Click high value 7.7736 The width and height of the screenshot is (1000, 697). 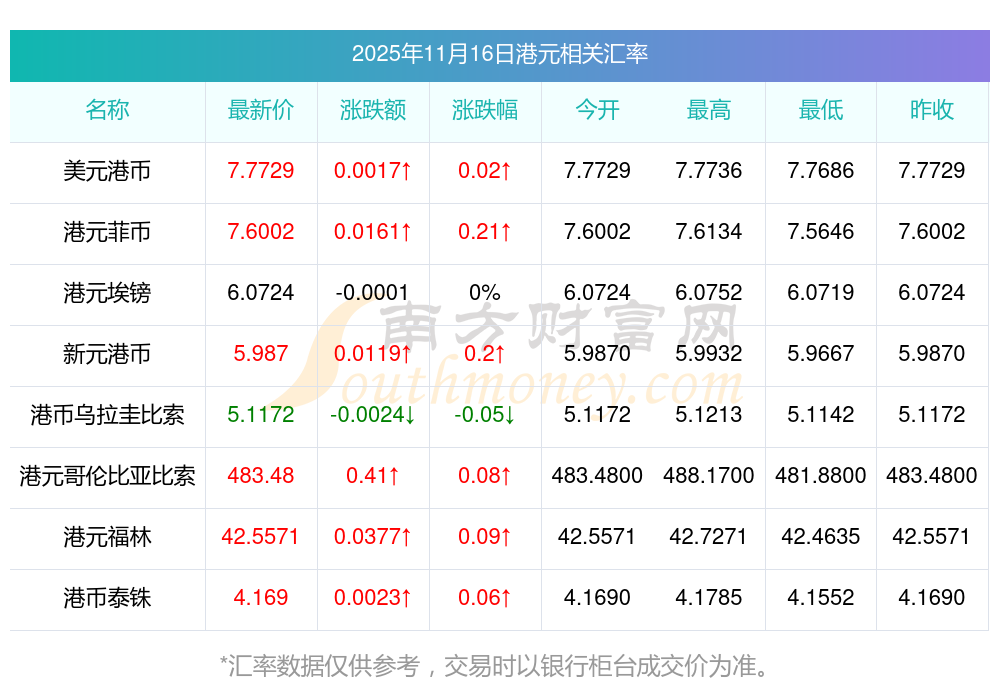coord(709,170)
